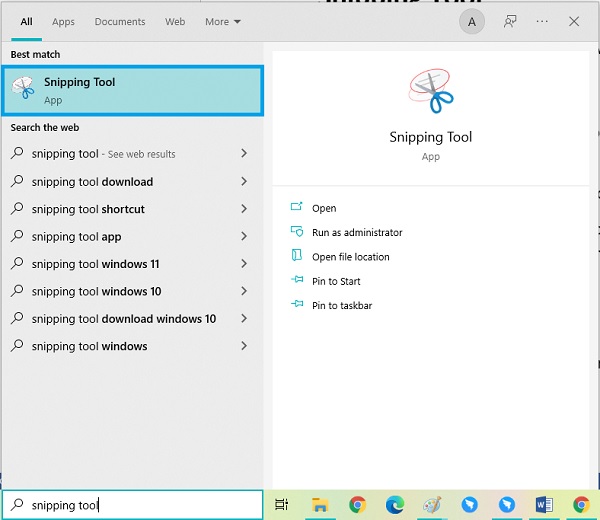Screen dimensions: 600x520
Task: Open Microsoft Word from the taskbar
Action: point(544,505)
